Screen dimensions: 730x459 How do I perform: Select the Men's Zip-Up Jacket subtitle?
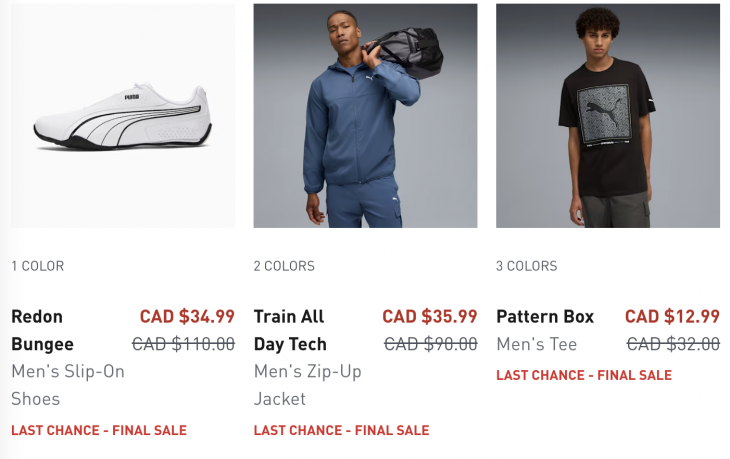tap(308, 385)
